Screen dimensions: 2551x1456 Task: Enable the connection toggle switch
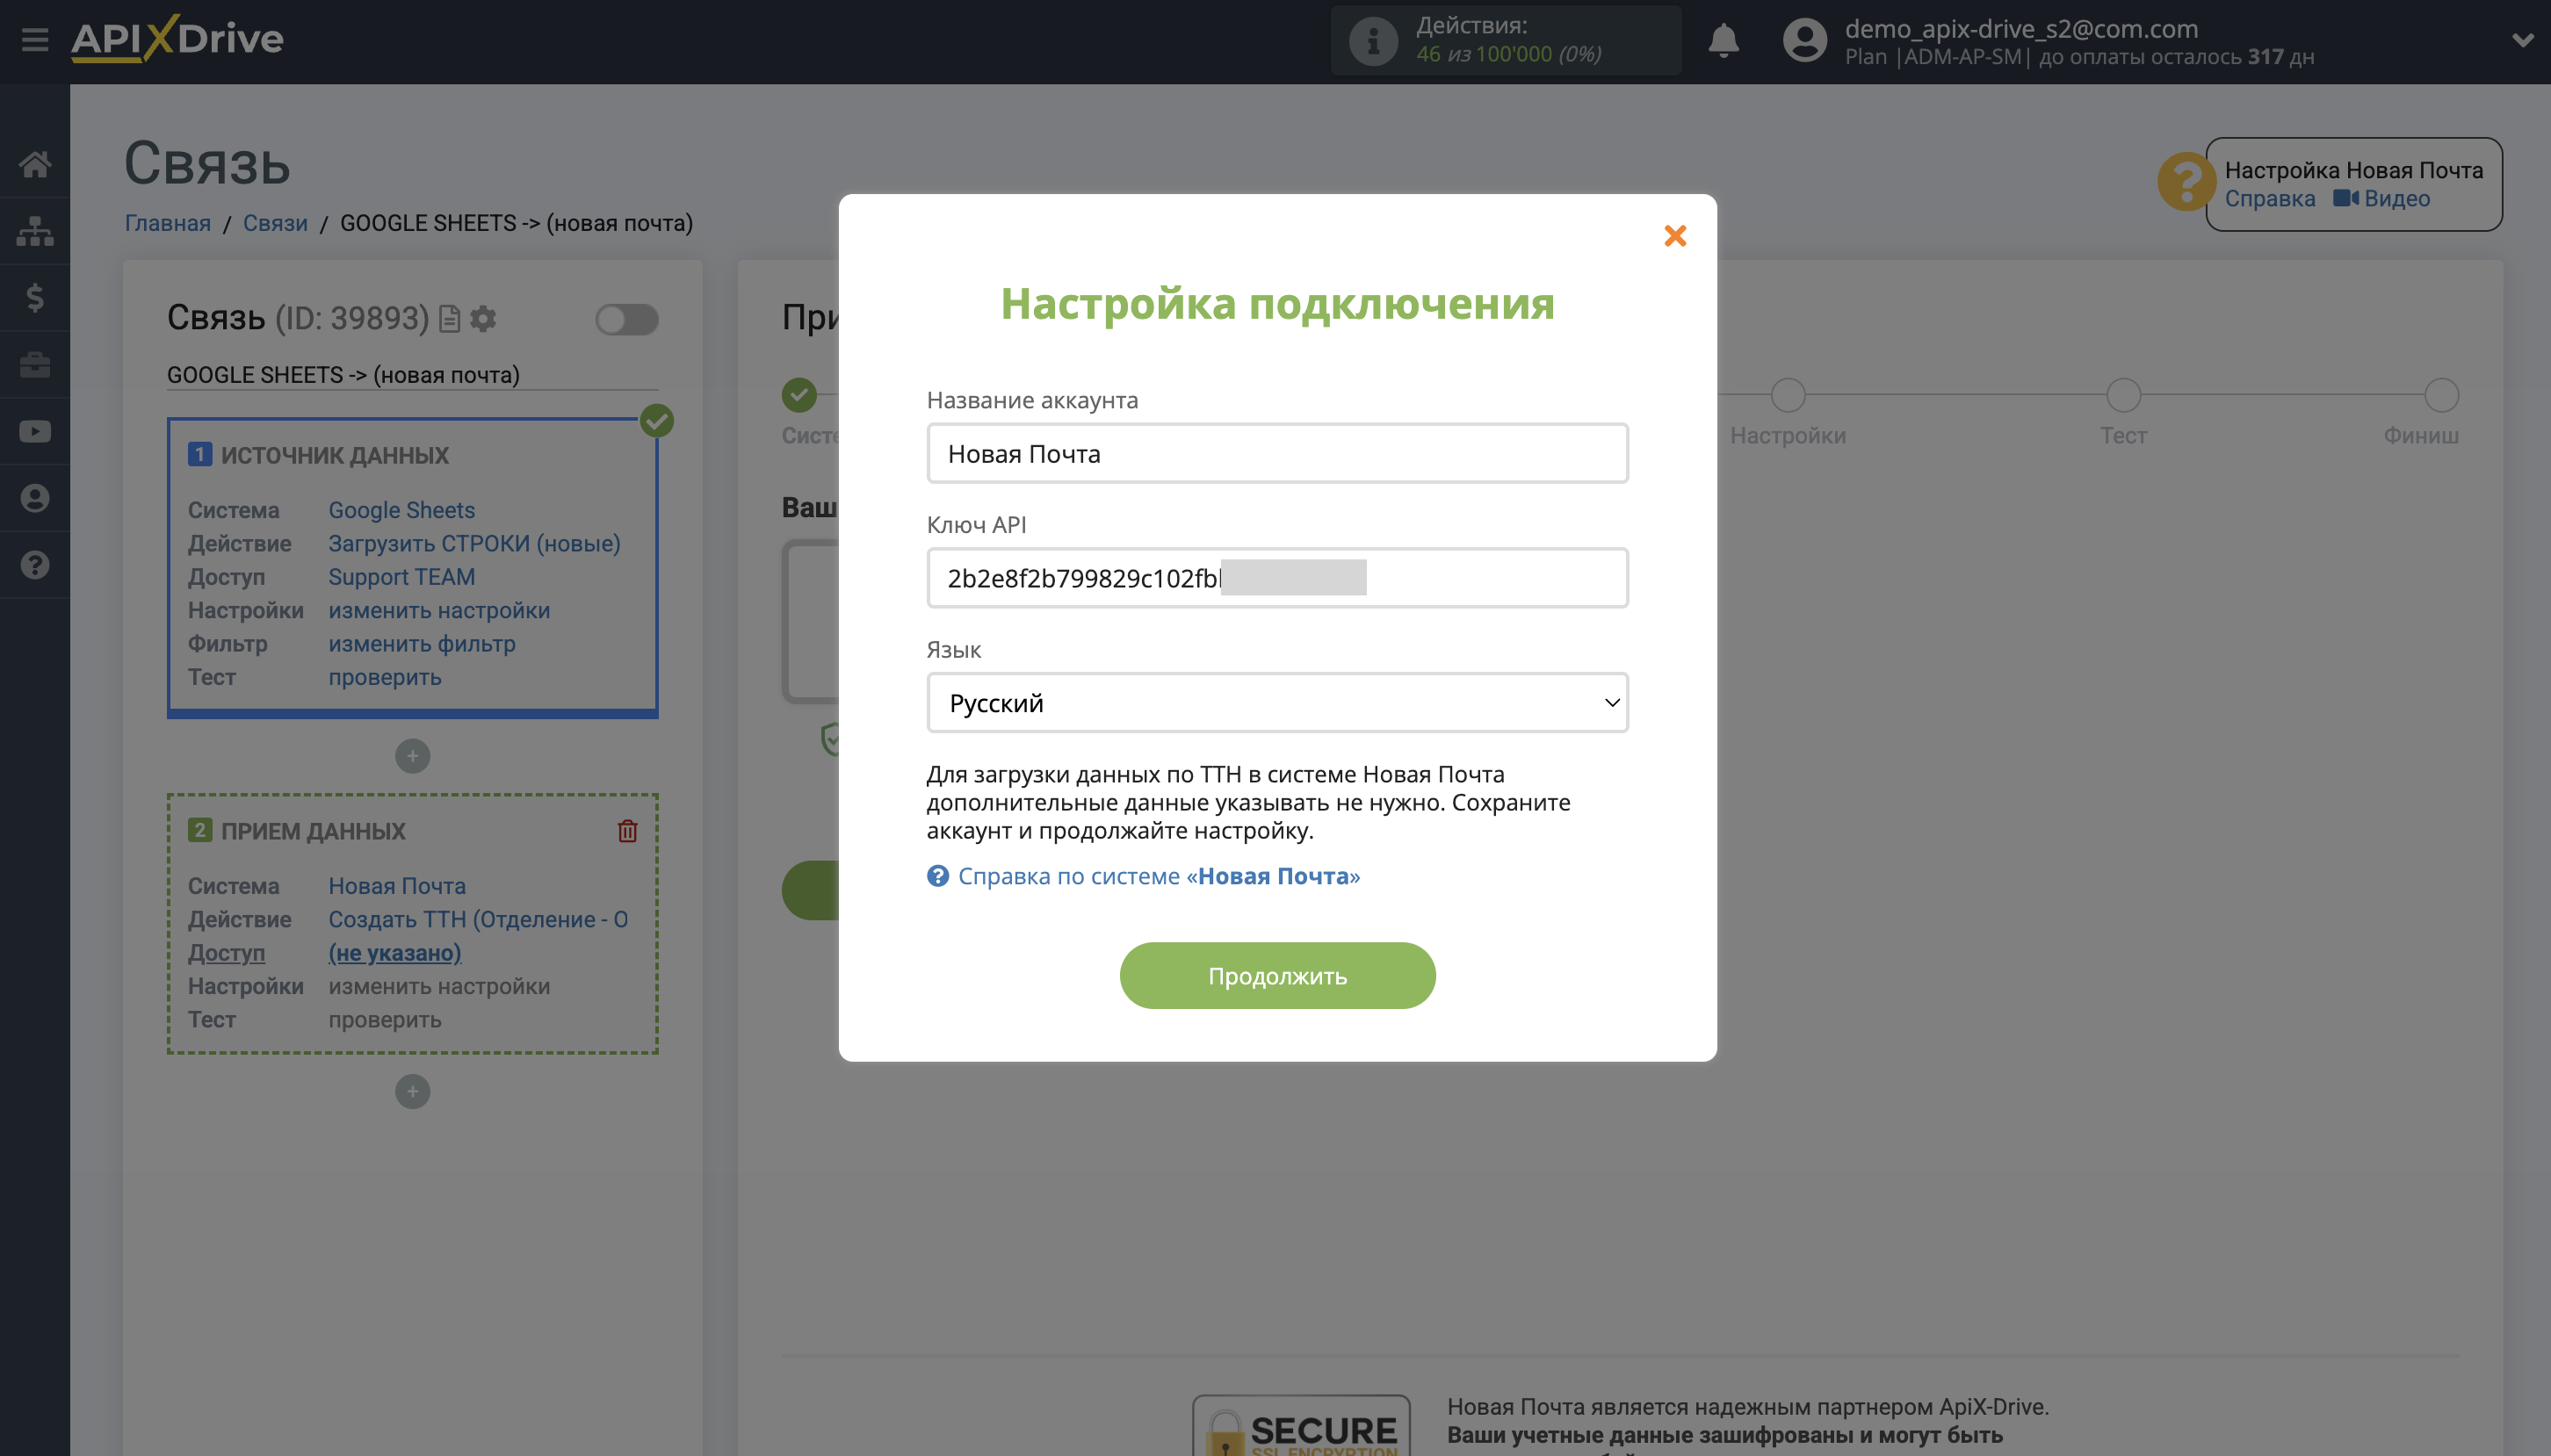coord(627,319)
